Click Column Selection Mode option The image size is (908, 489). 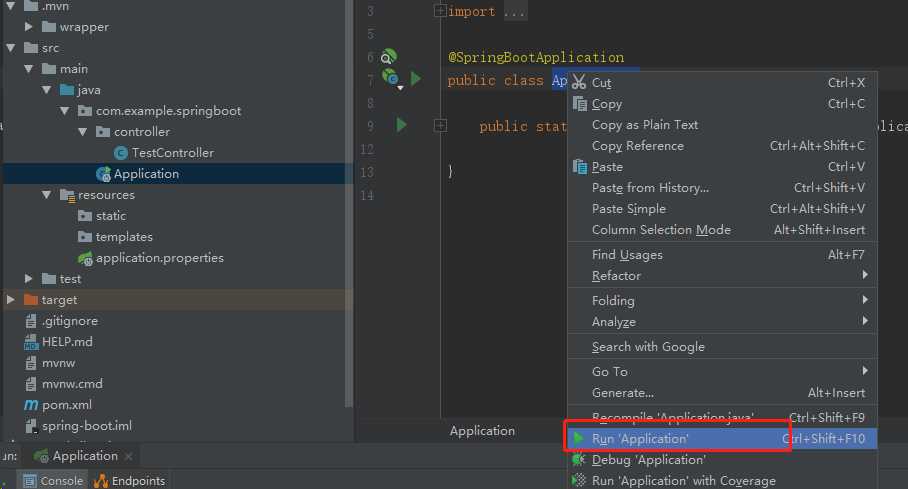(x=661, y=230)
